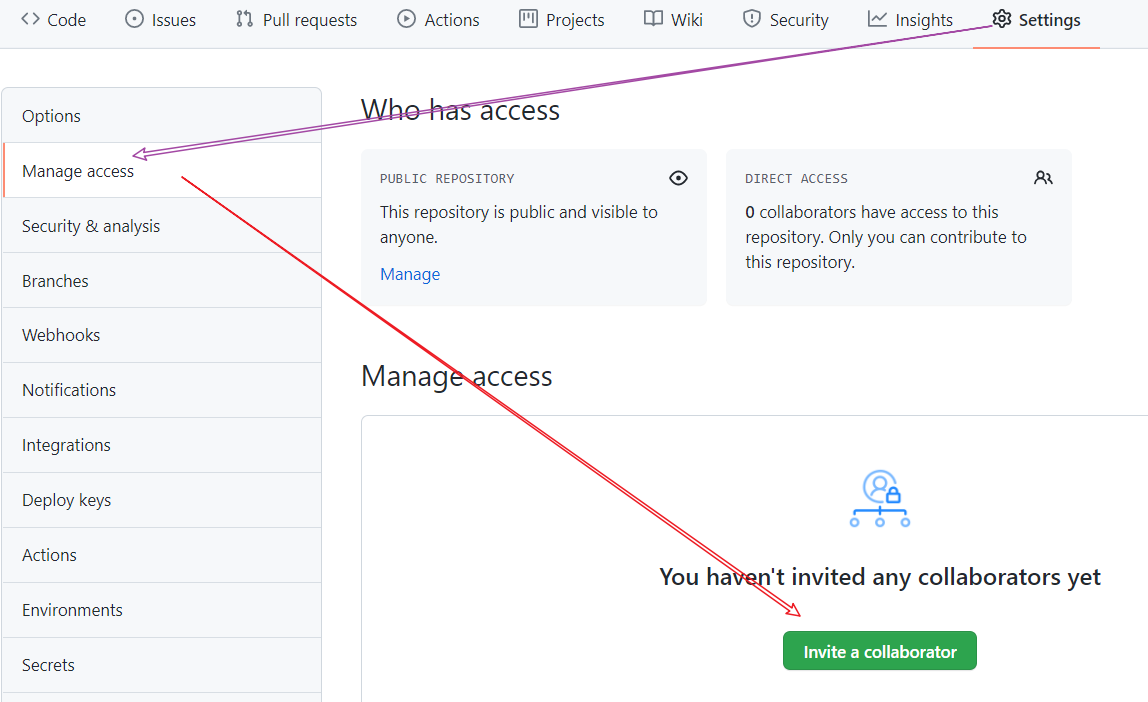Click the Projects board icon
Screen dimensions: 1148x702
528,19
